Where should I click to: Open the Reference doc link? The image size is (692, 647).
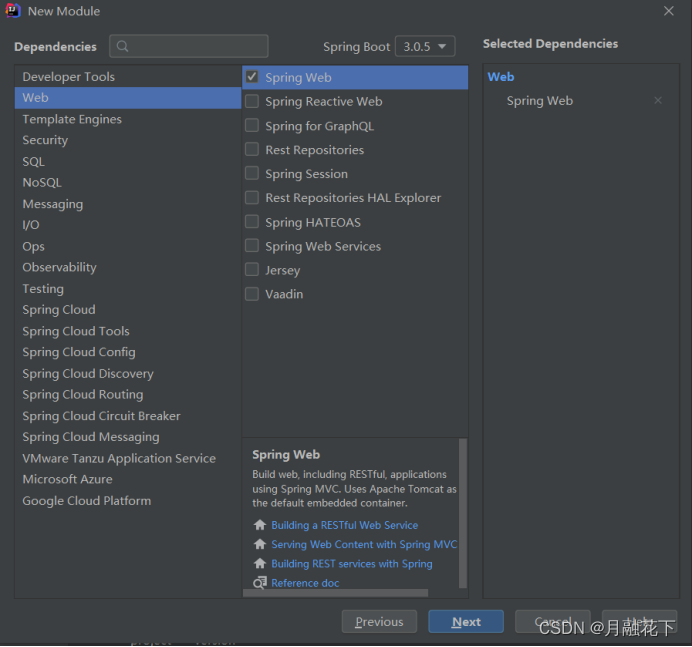[x=305, y=583]
